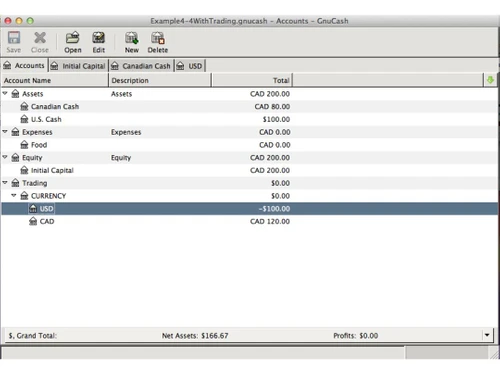Viewport: 500px width, 375px height.
Task: Select the Canadian Cash account row
Action: point(249,107)
